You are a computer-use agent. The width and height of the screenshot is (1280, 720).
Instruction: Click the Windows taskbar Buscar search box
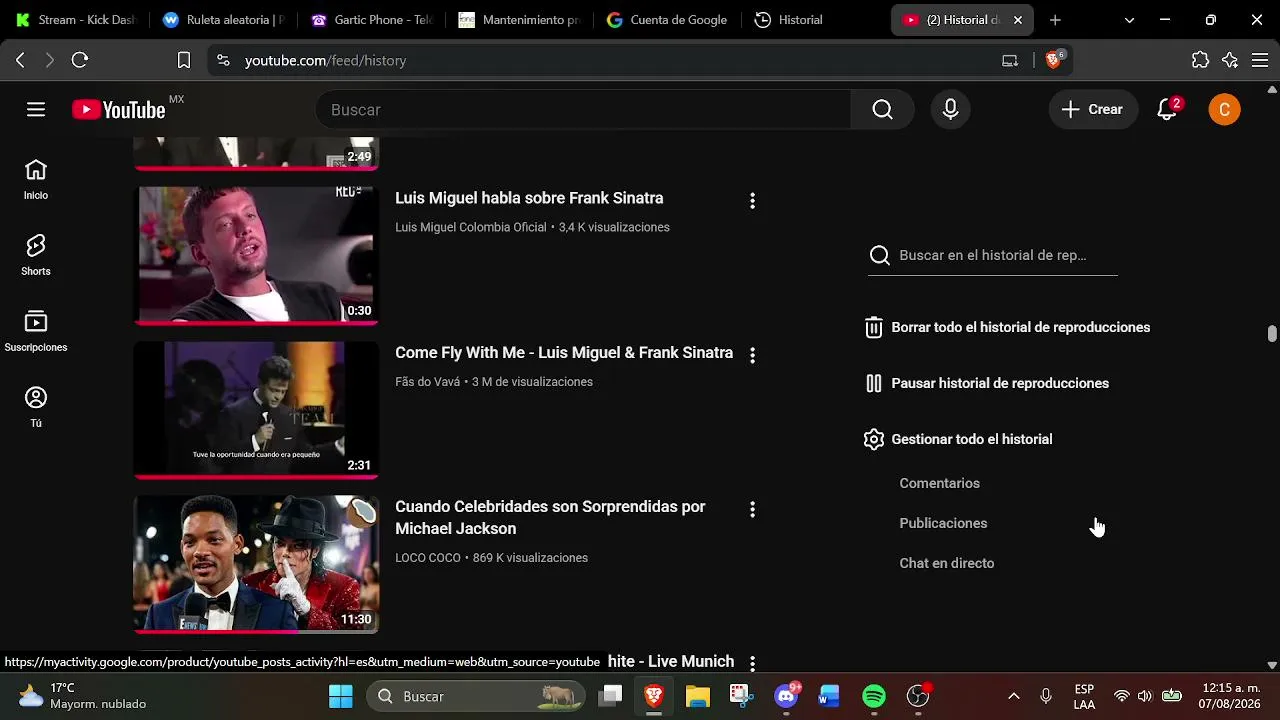(476, 696)
